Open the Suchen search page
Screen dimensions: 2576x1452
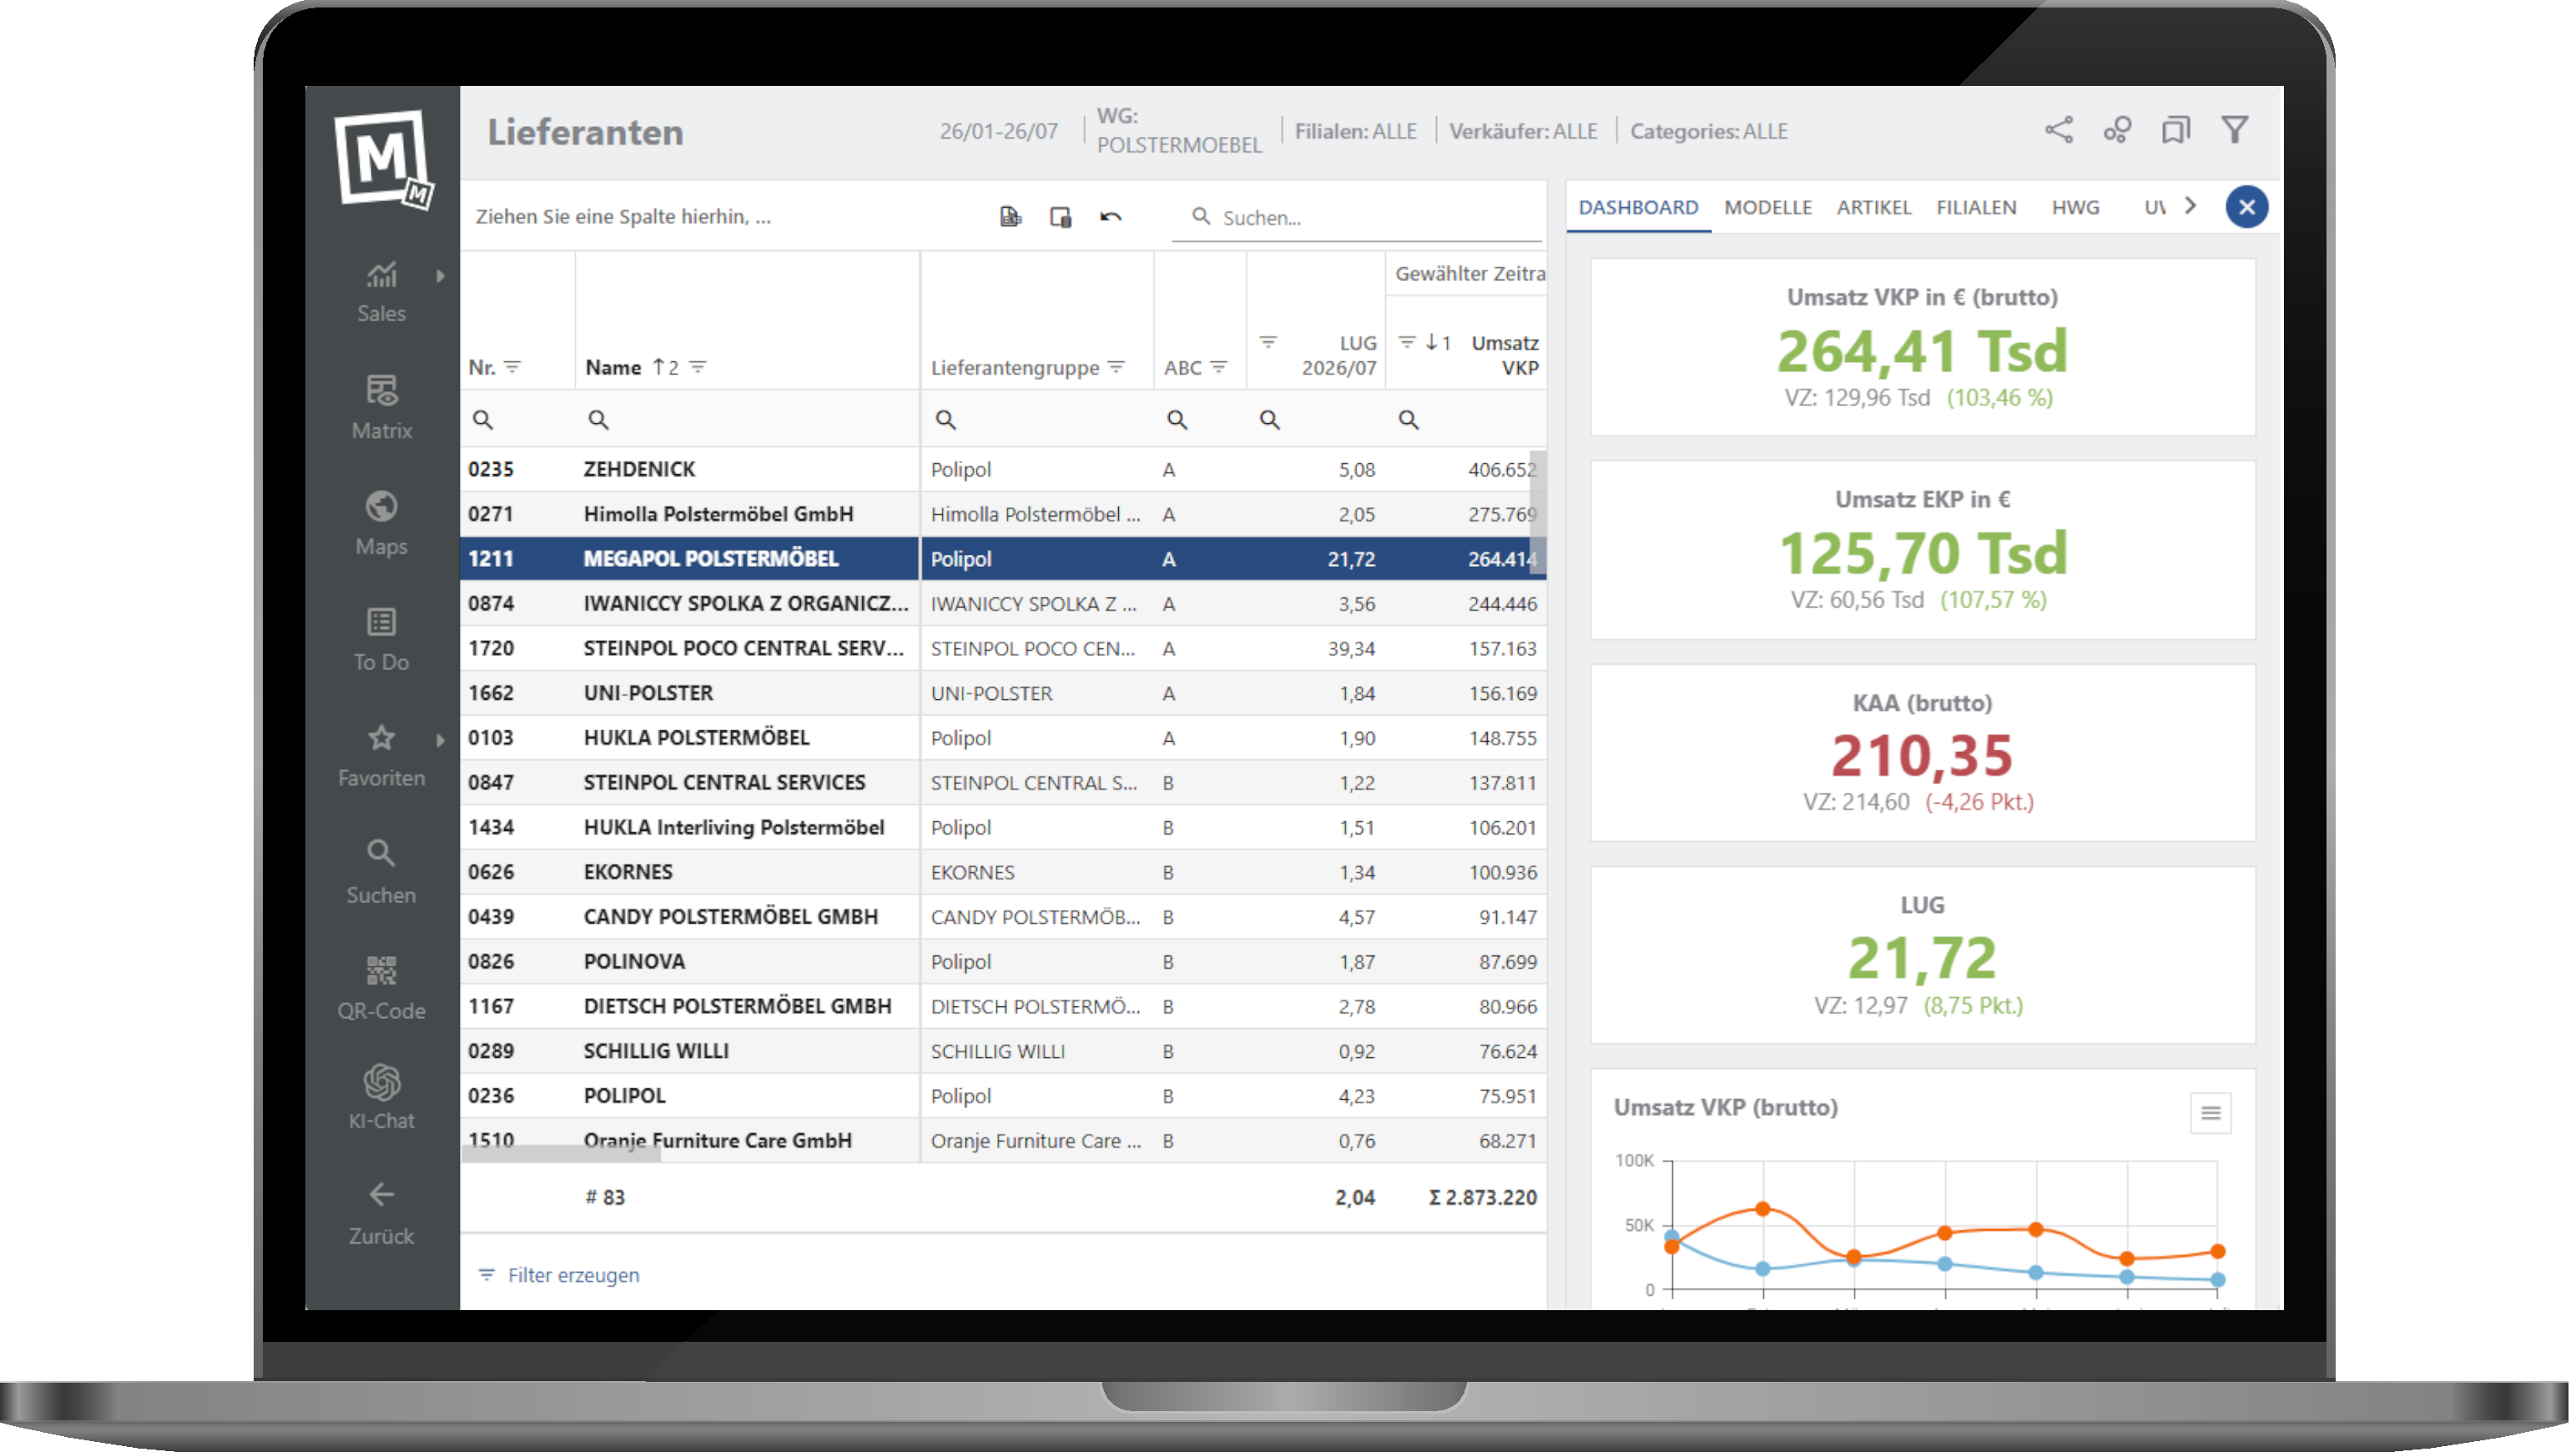point(381,871)
